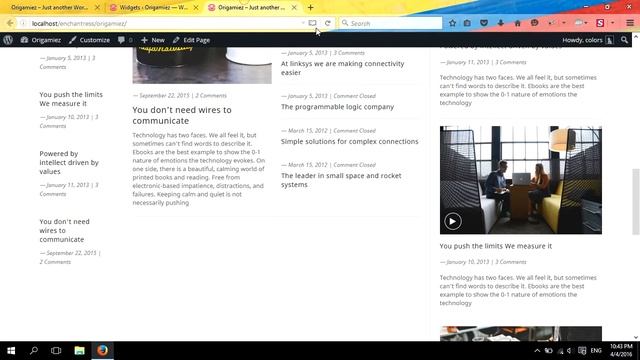
Task: Save page to Pocket icon
Action: [x=484, y=23]
